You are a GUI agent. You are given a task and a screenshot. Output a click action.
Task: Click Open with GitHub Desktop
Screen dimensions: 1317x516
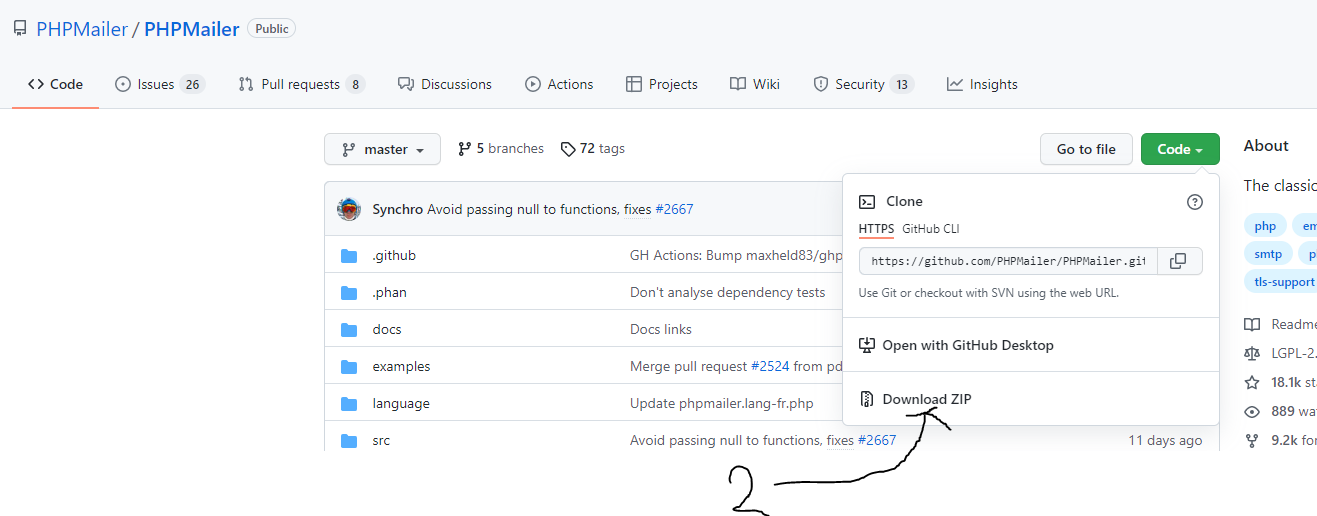tap(957, 345)
